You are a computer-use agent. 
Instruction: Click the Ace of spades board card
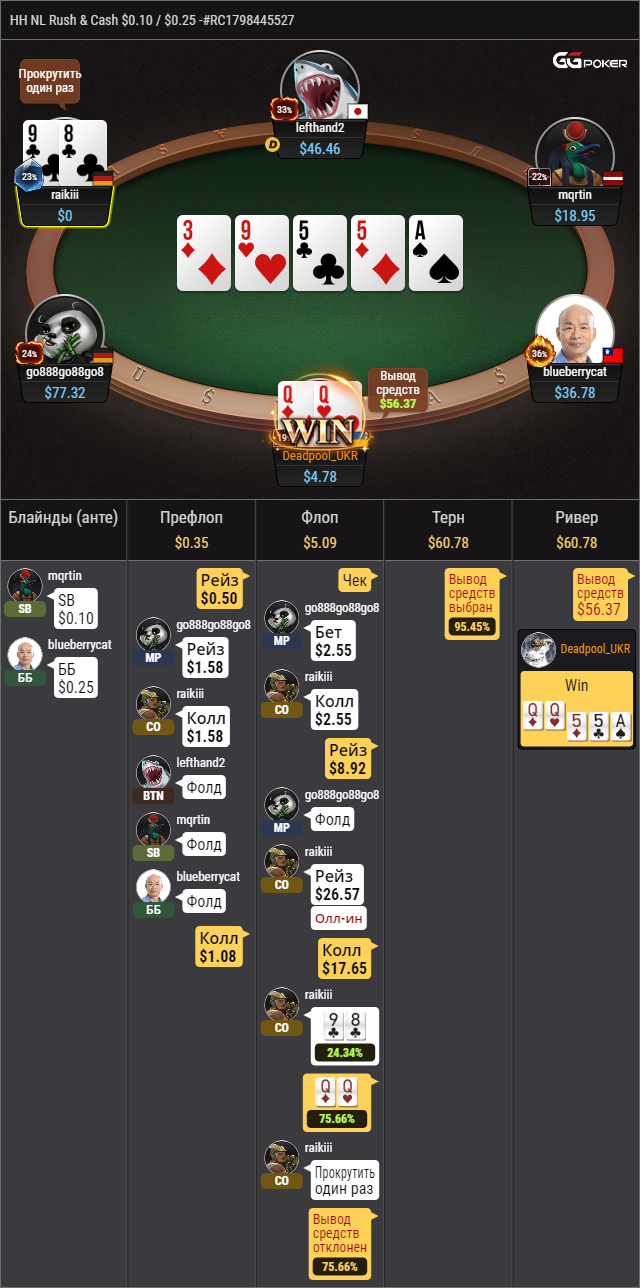tap(437, 253)
